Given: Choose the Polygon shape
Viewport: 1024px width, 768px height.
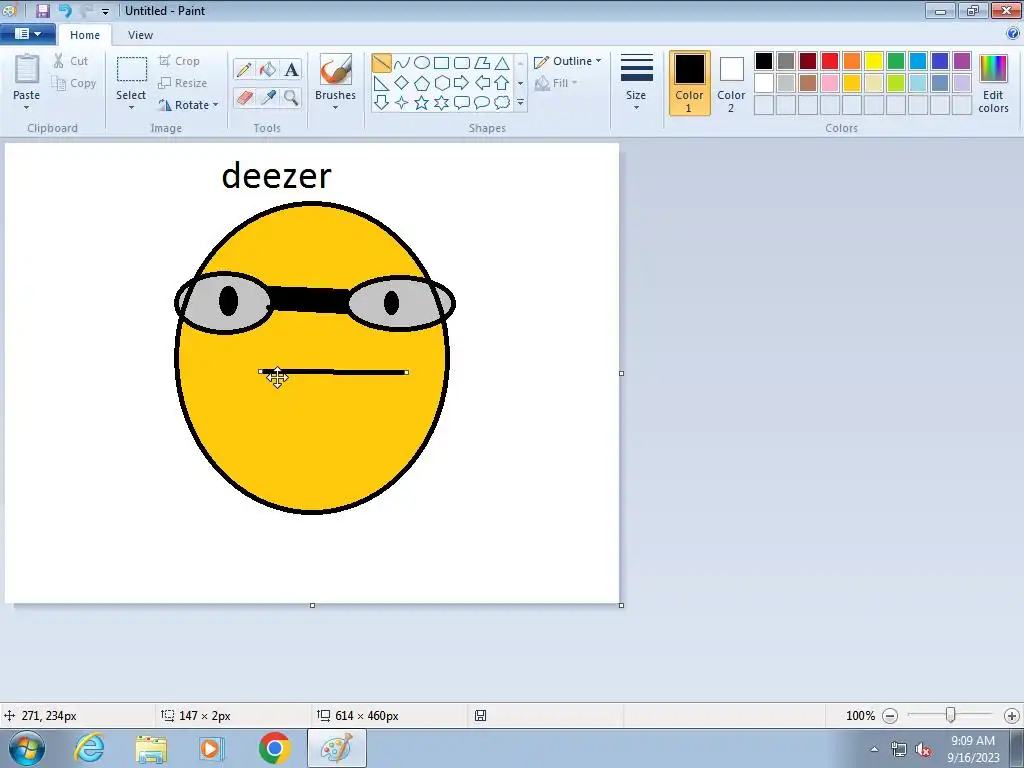Looking at the screenshot, I should coord(482,63).
